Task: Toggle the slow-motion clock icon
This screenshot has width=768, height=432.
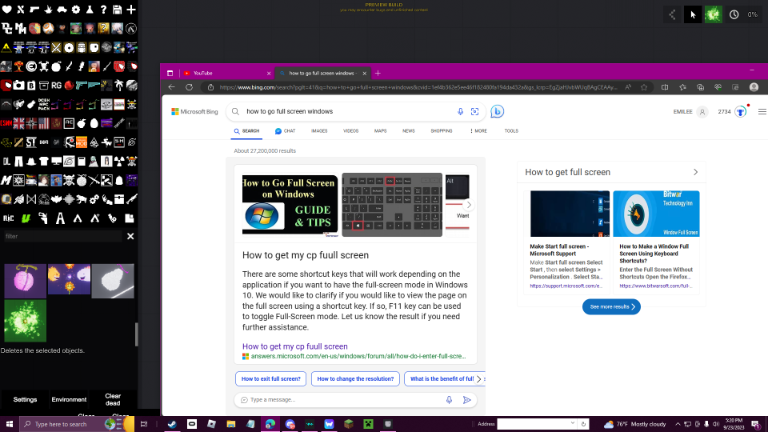Action: point(735,15)
